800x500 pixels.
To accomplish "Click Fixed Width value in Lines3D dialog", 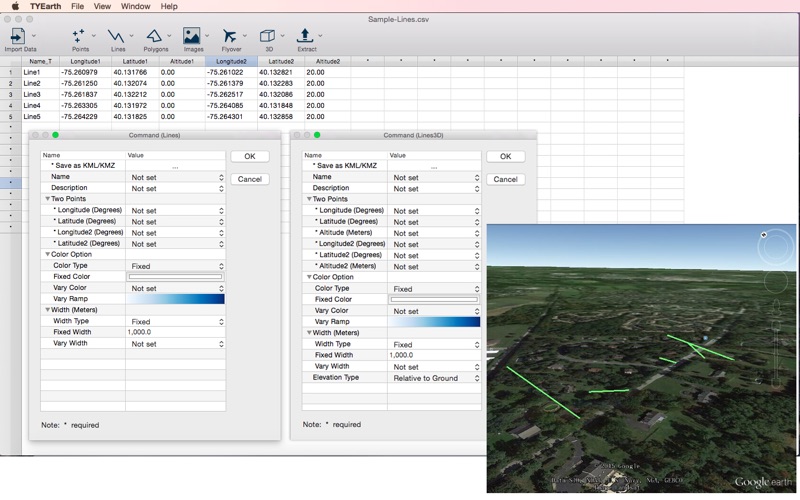I will coord(434,355).
